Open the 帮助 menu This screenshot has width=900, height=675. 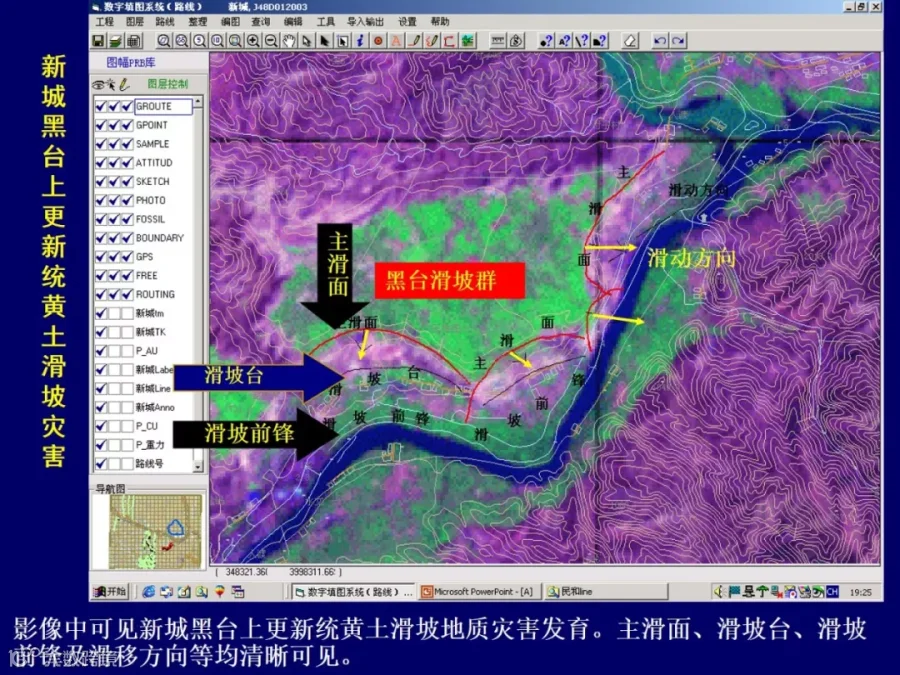click(x=440, y=21)
